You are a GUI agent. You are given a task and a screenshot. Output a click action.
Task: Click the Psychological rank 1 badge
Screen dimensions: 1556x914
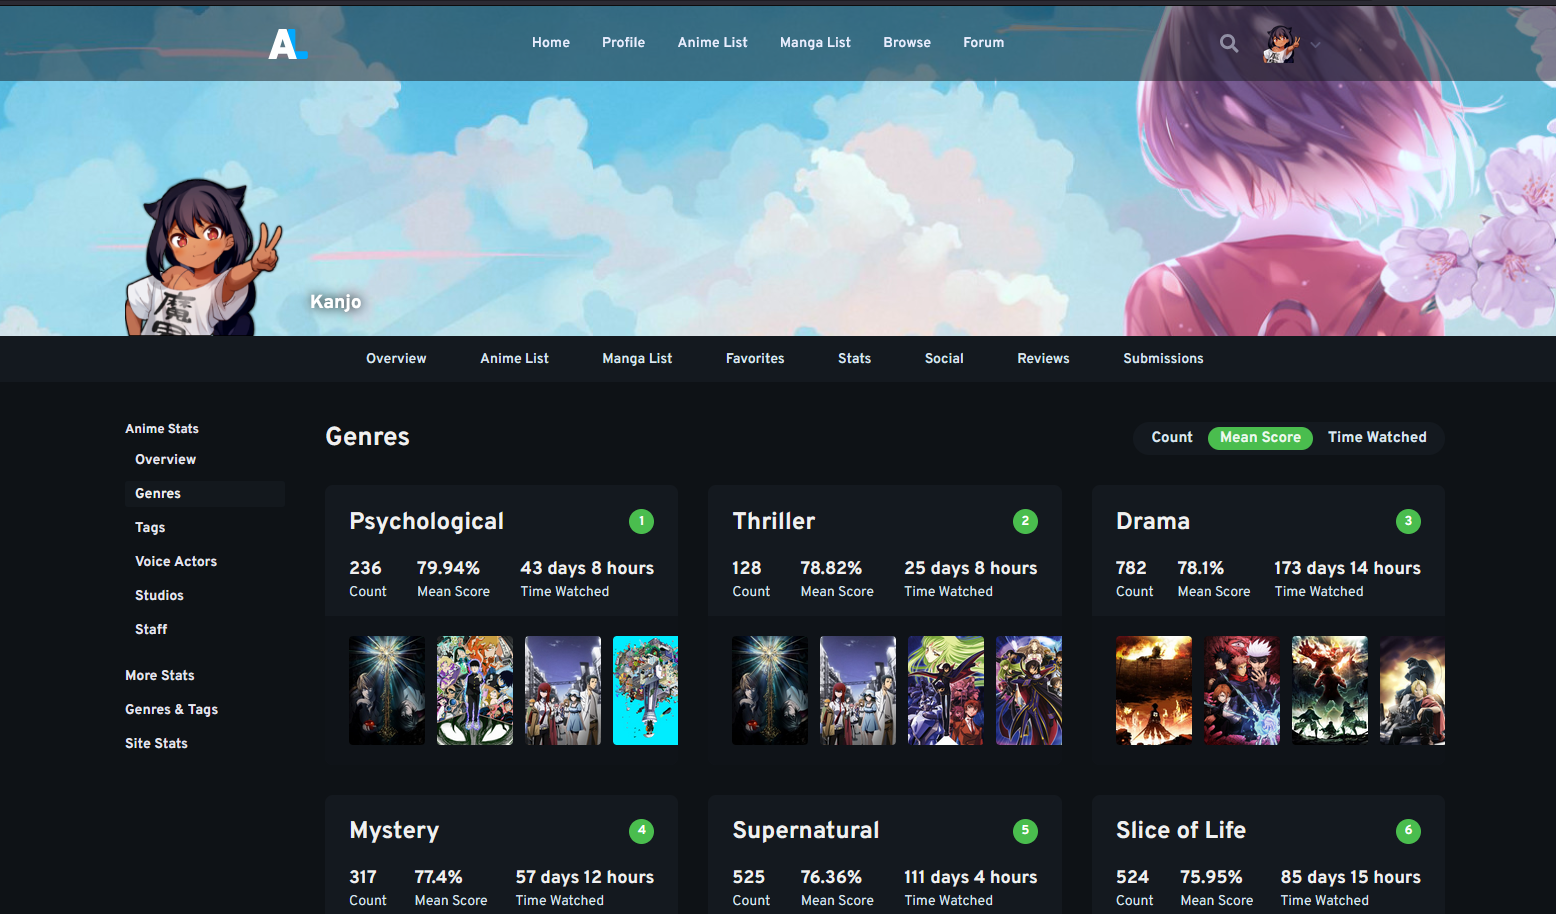pos(641,521)
